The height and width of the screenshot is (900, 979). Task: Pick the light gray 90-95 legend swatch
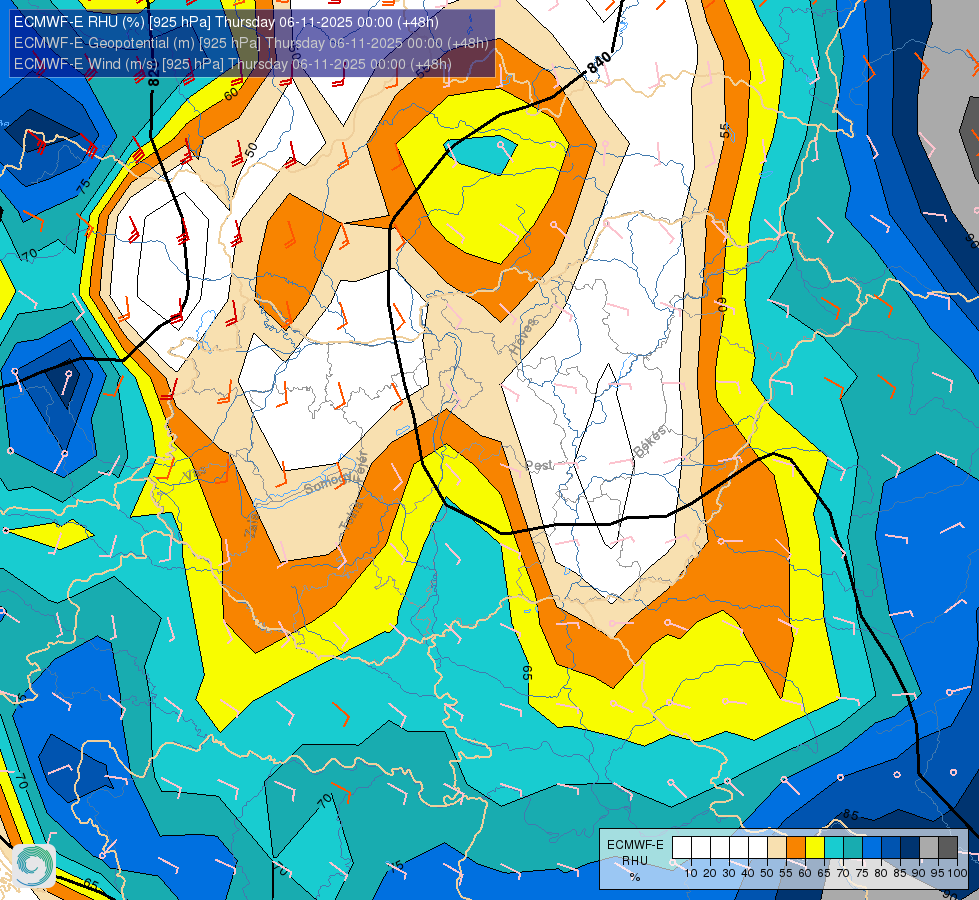coord(929,847)
